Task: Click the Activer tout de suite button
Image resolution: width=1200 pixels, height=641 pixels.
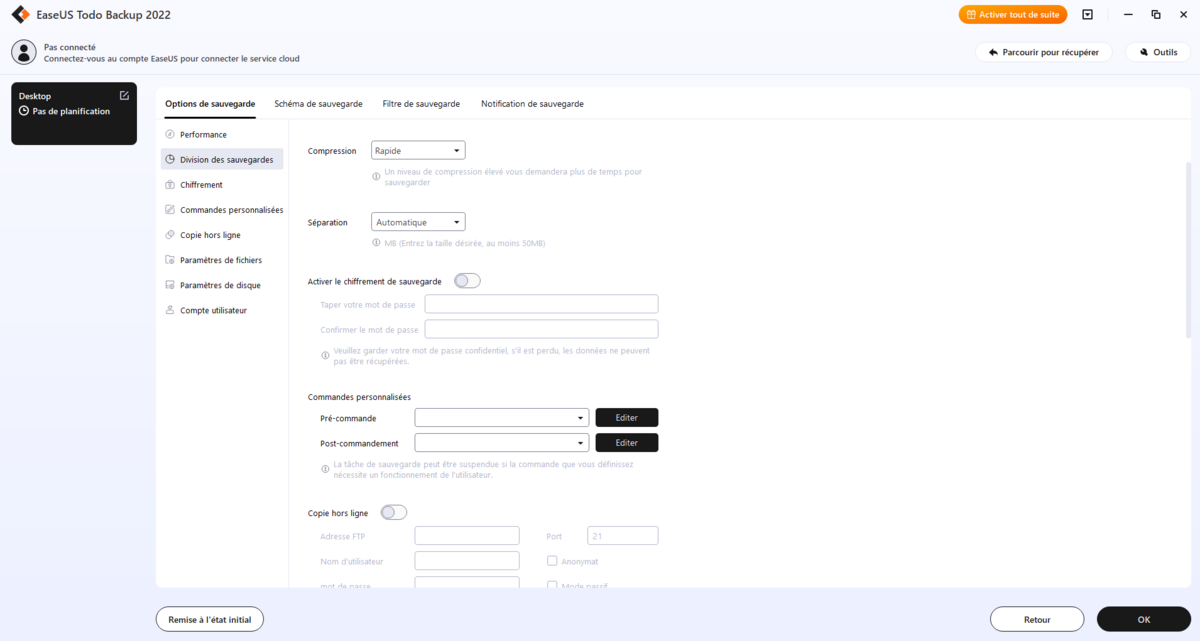Action: (x=1012, y=15)
